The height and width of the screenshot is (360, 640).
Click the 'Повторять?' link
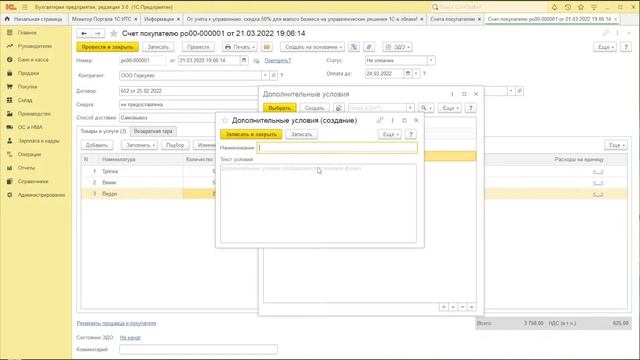(x=278, y=60)
